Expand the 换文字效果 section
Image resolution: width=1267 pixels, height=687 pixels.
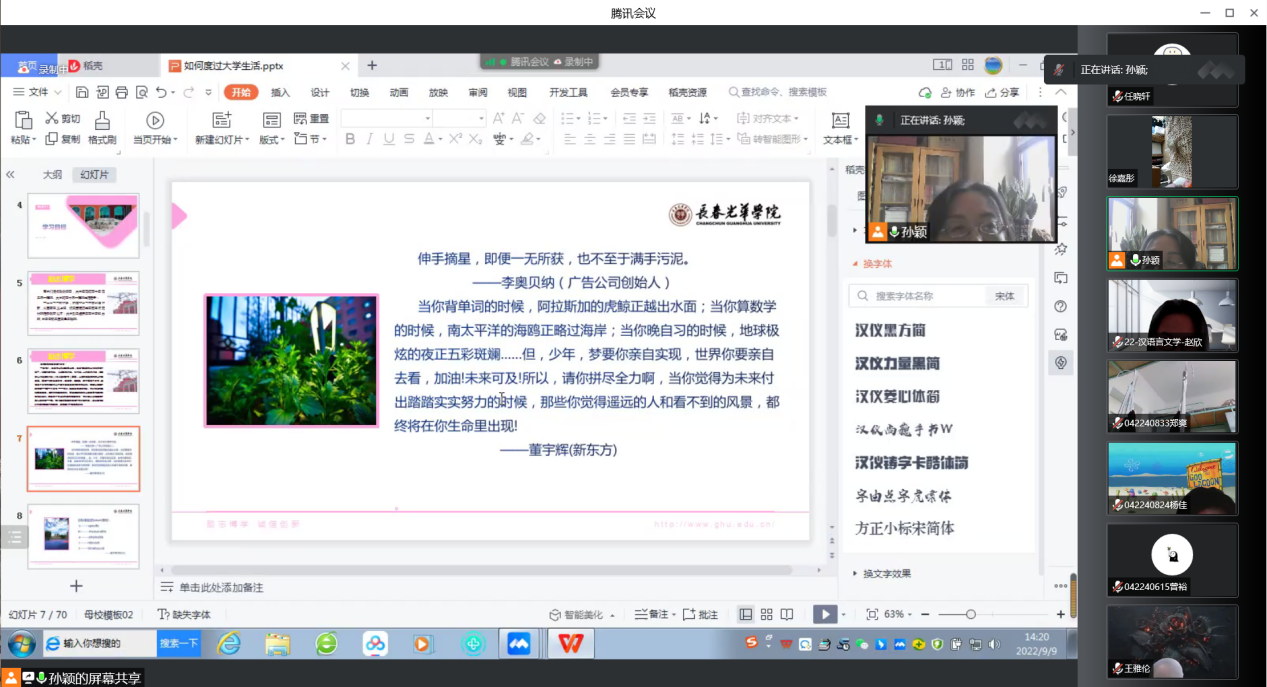point(881,573)
